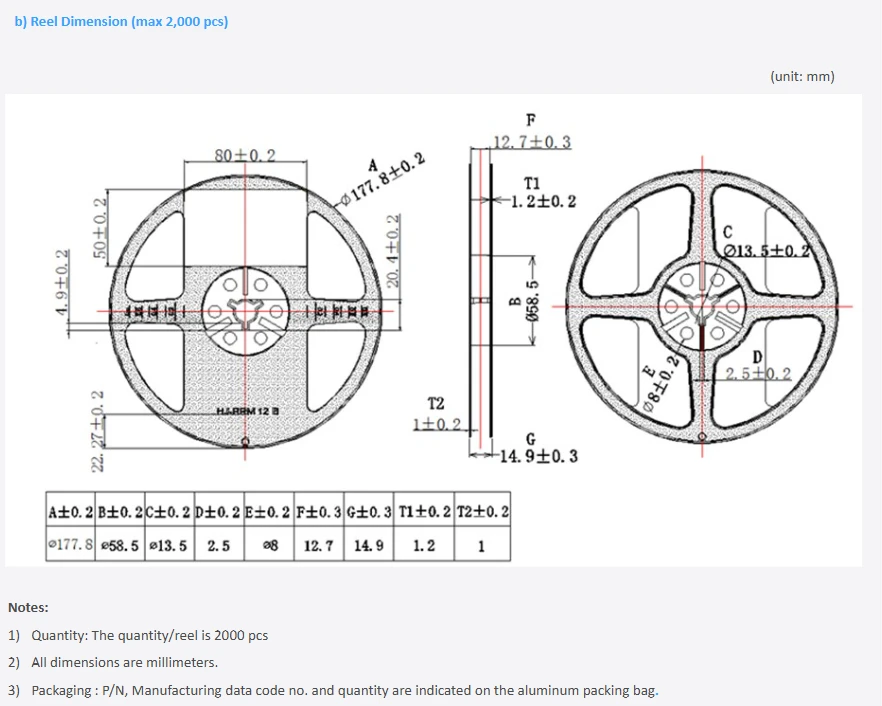
Task: Click the HJ-RRM 12 B reel marking
Action: [248, 411]
